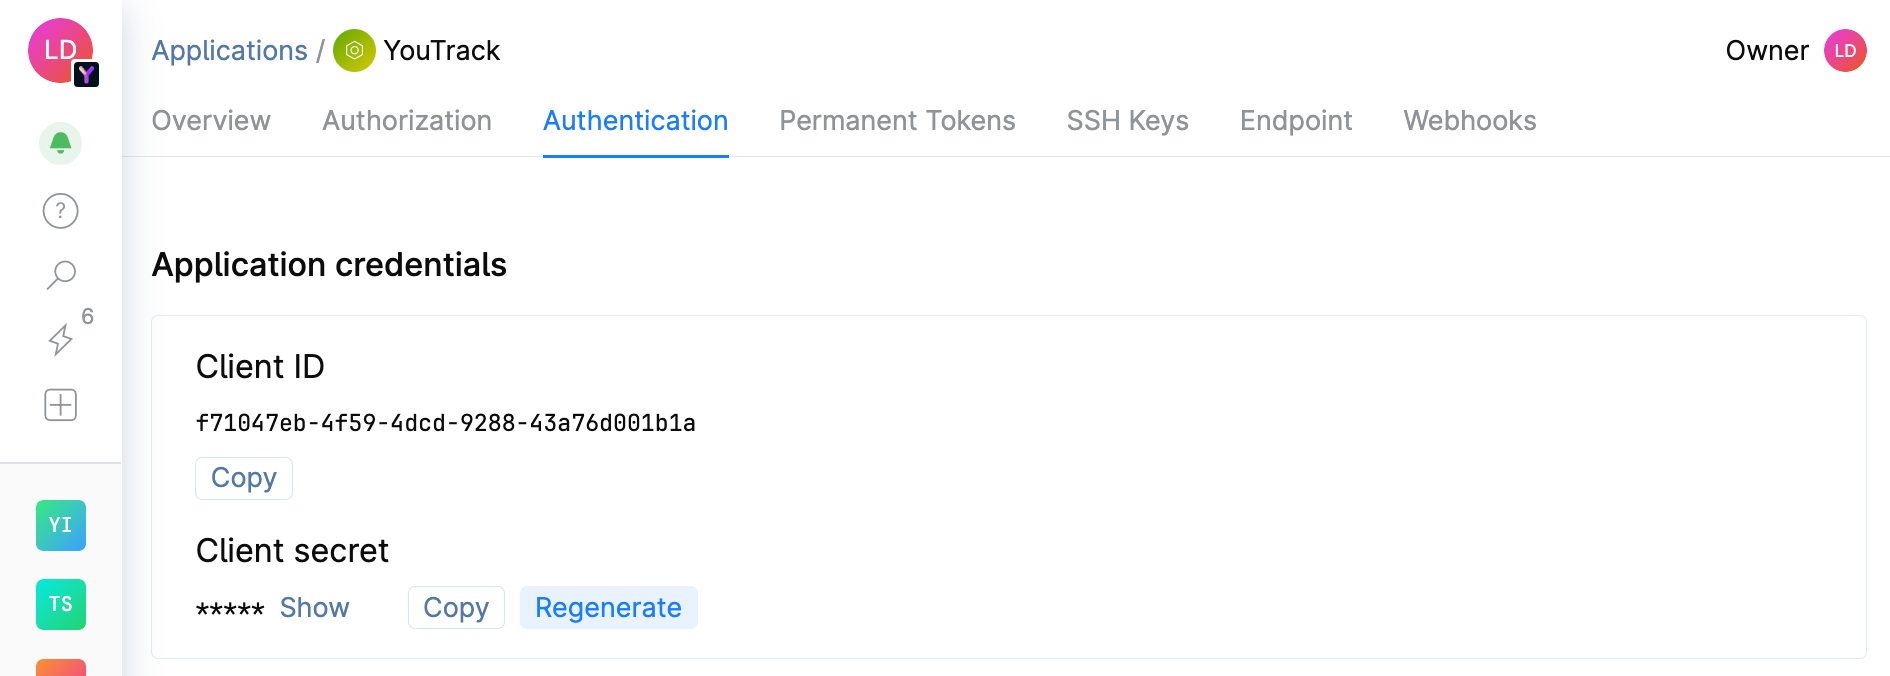The image size is (1890, 676).
Task: Click the help question mark icon
Action: (60, 210)
